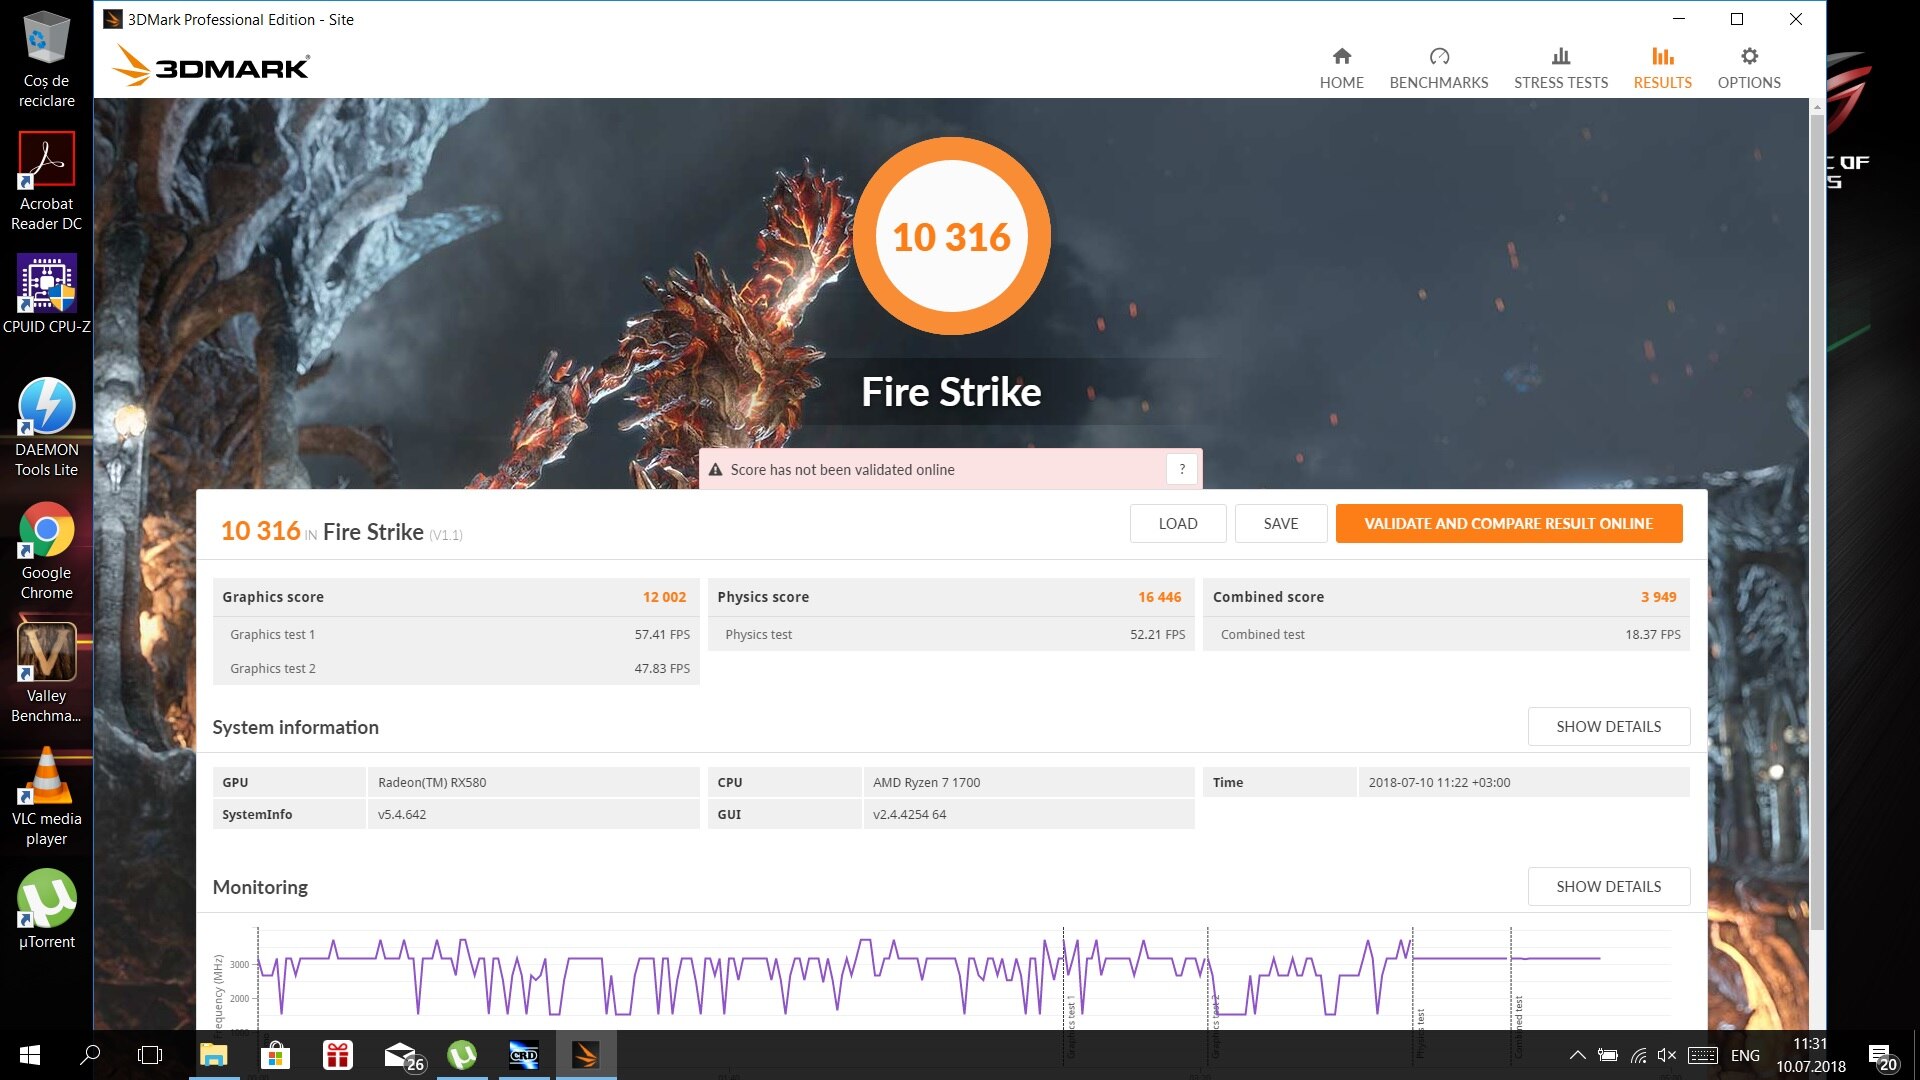Image resolution: width=1920 pixels, height=1080 pixels.
Task: Click the muted volume tray icon
Action: (x=1666, y=1055)
